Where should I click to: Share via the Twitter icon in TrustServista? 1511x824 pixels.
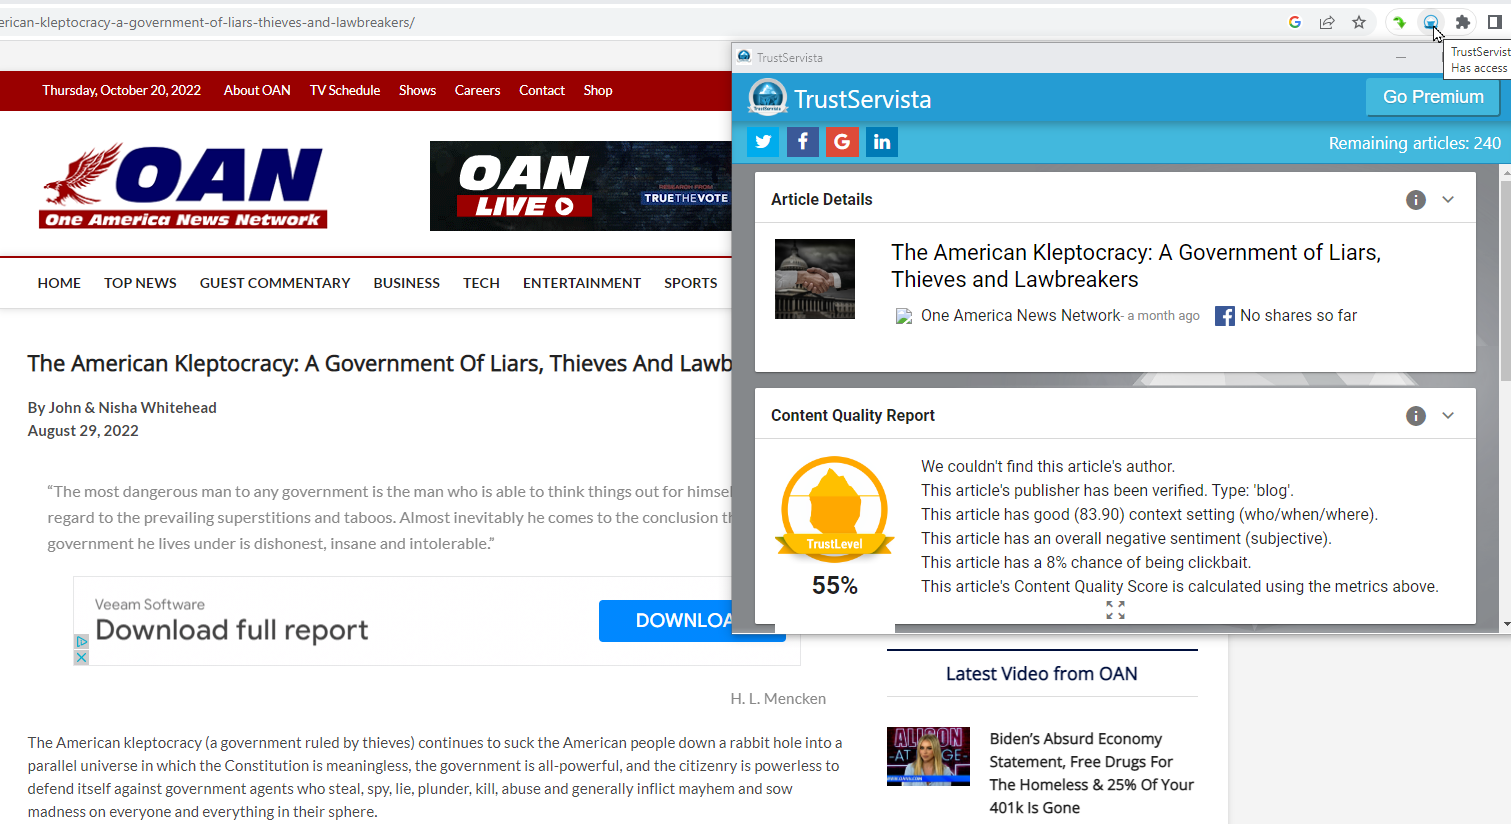[763, 142]
